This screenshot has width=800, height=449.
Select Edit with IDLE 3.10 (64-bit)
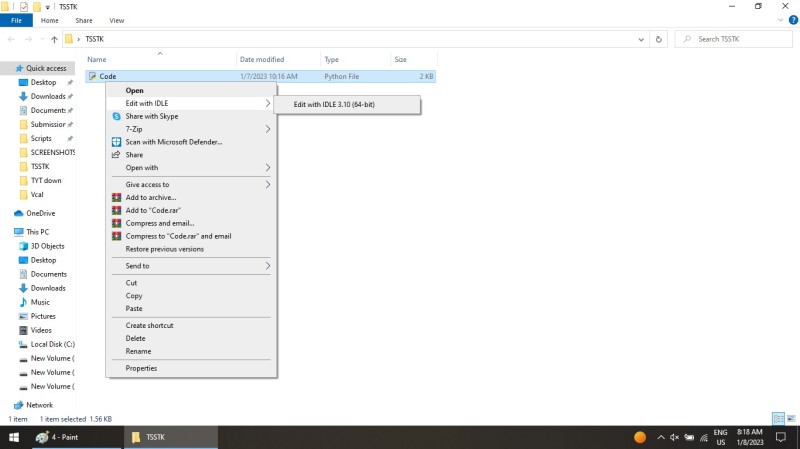click(x=347, y=104)
